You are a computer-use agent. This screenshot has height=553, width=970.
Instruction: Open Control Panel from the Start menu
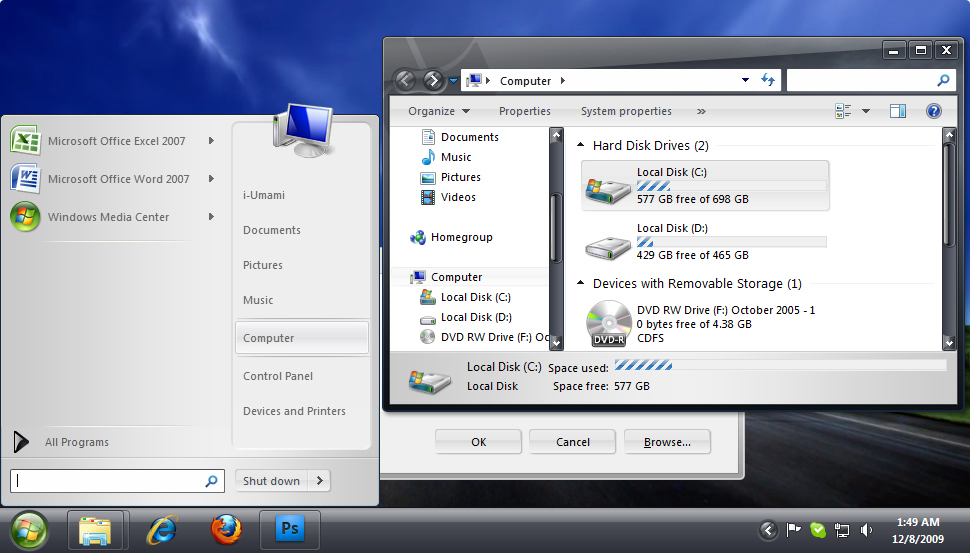(278, 376)
